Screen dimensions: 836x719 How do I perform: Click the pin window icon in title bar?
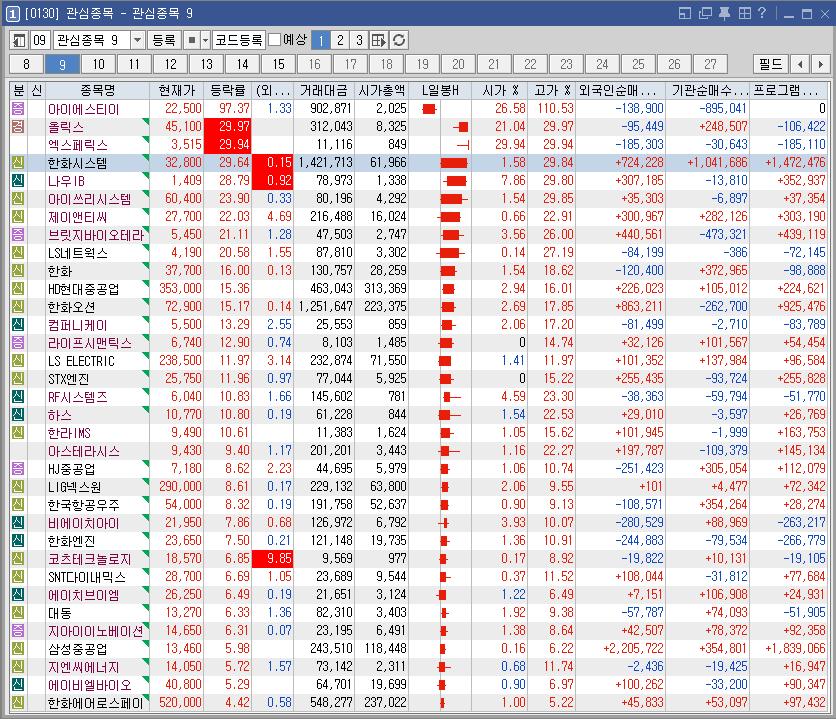pos(724,13)
